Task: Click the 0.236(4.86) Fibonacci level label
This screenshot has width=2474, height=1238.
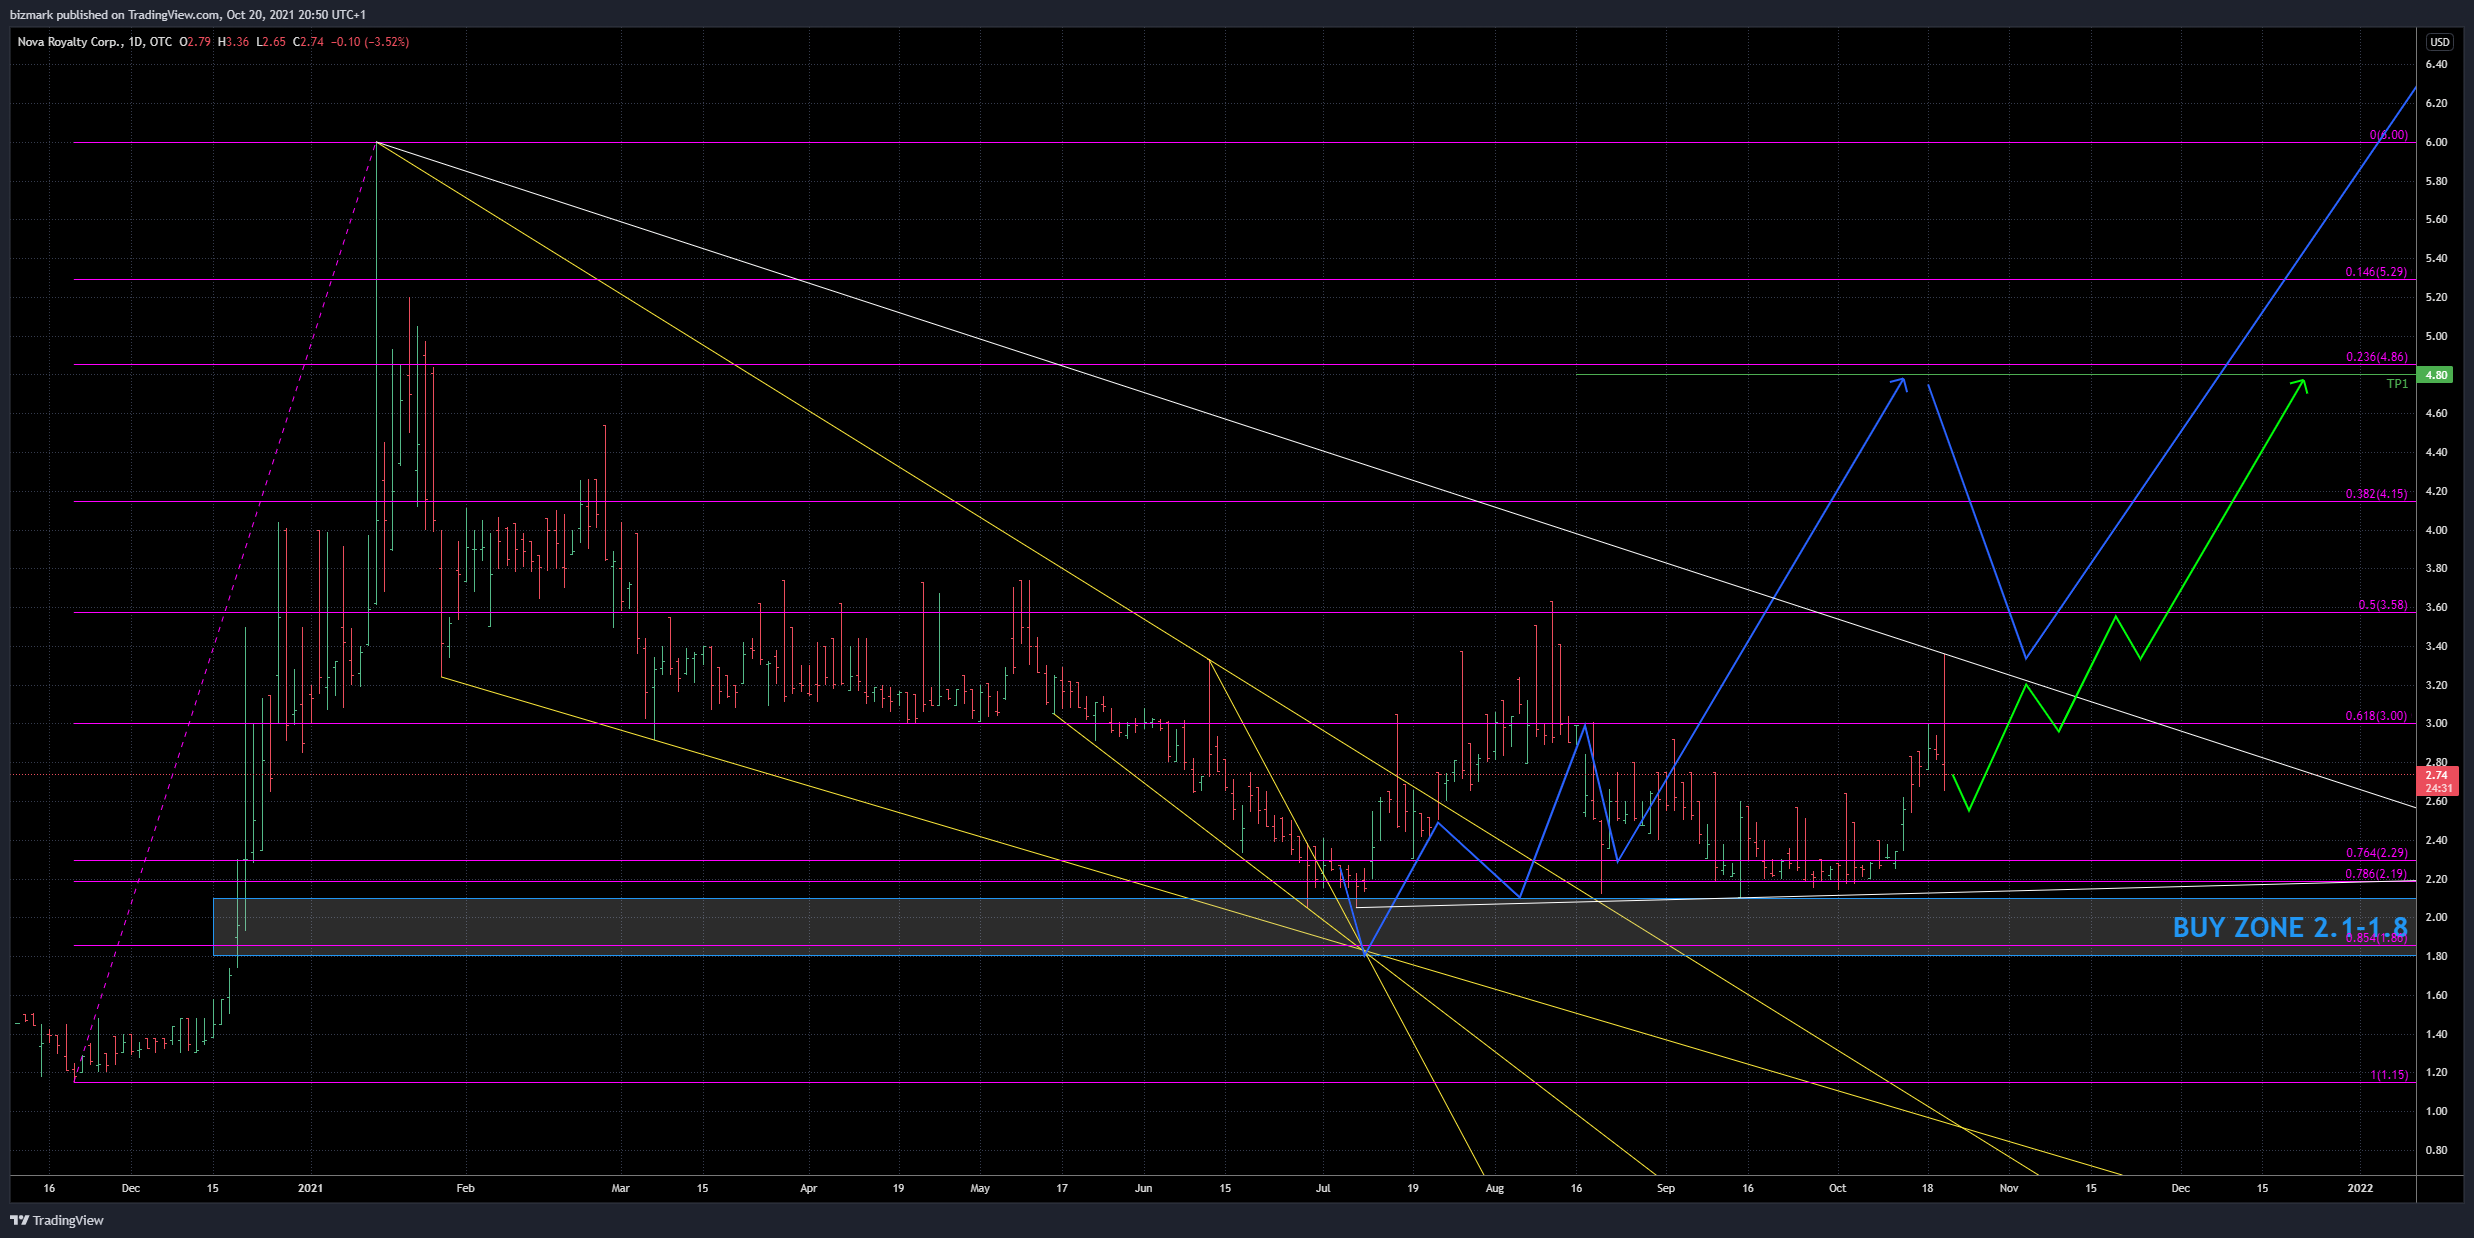Action: coord(2377,357)
